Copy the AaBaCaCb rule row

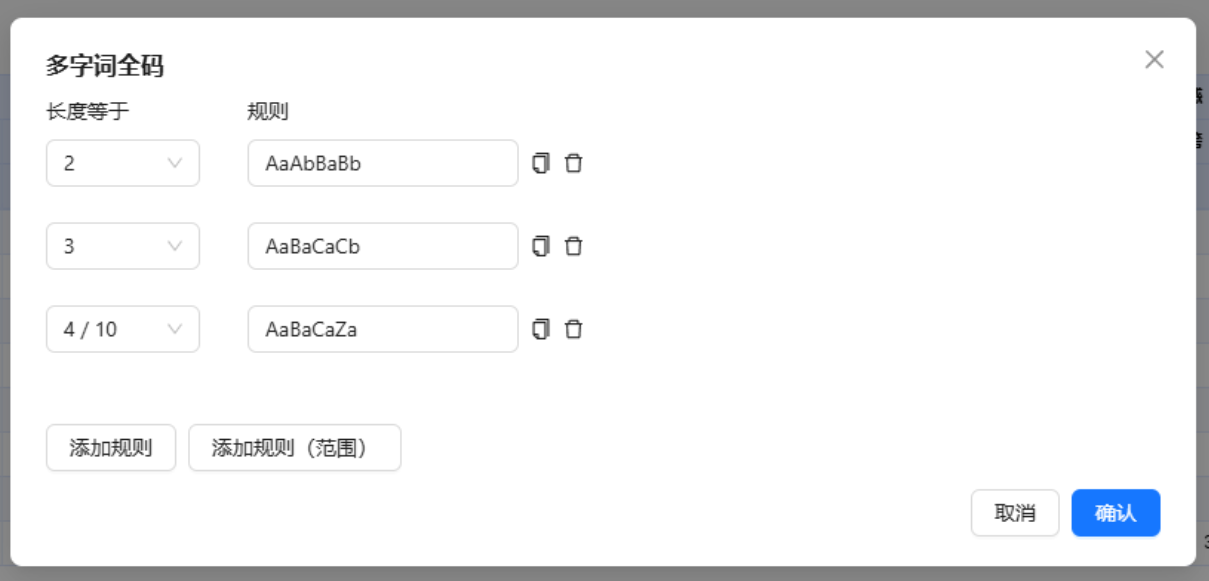click(x=541, y=246)
